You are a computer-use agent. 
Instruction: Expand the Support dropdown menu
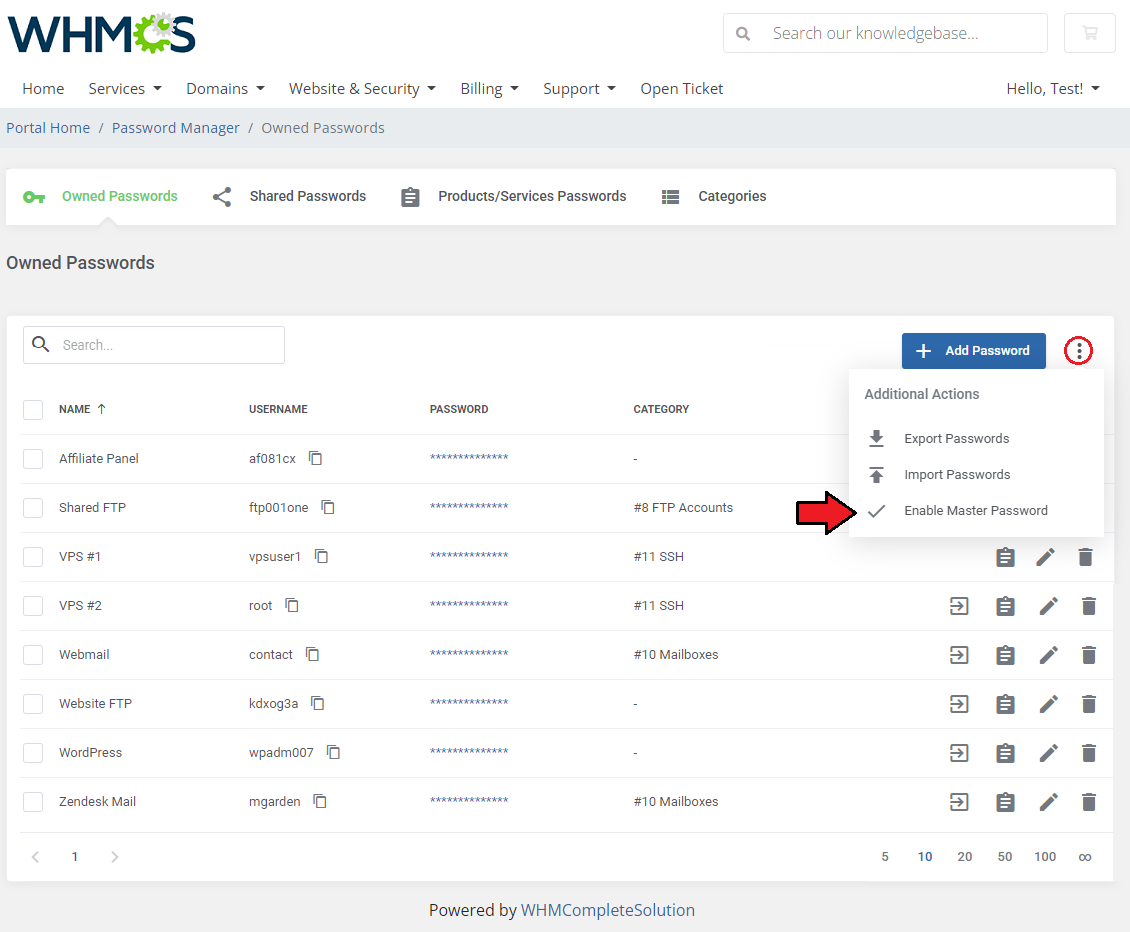[x=579, y=89]
